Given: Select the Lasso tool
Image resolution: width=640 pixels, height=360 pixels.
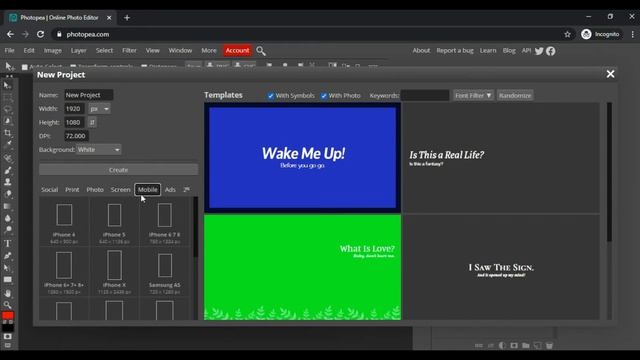Looking at the screenshot, I should tap(7, 109).
